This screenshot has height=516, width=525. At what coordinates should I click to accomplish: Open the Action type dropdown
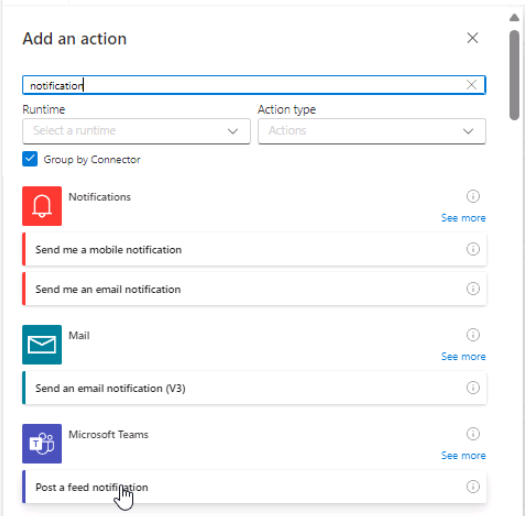point(372,131)
